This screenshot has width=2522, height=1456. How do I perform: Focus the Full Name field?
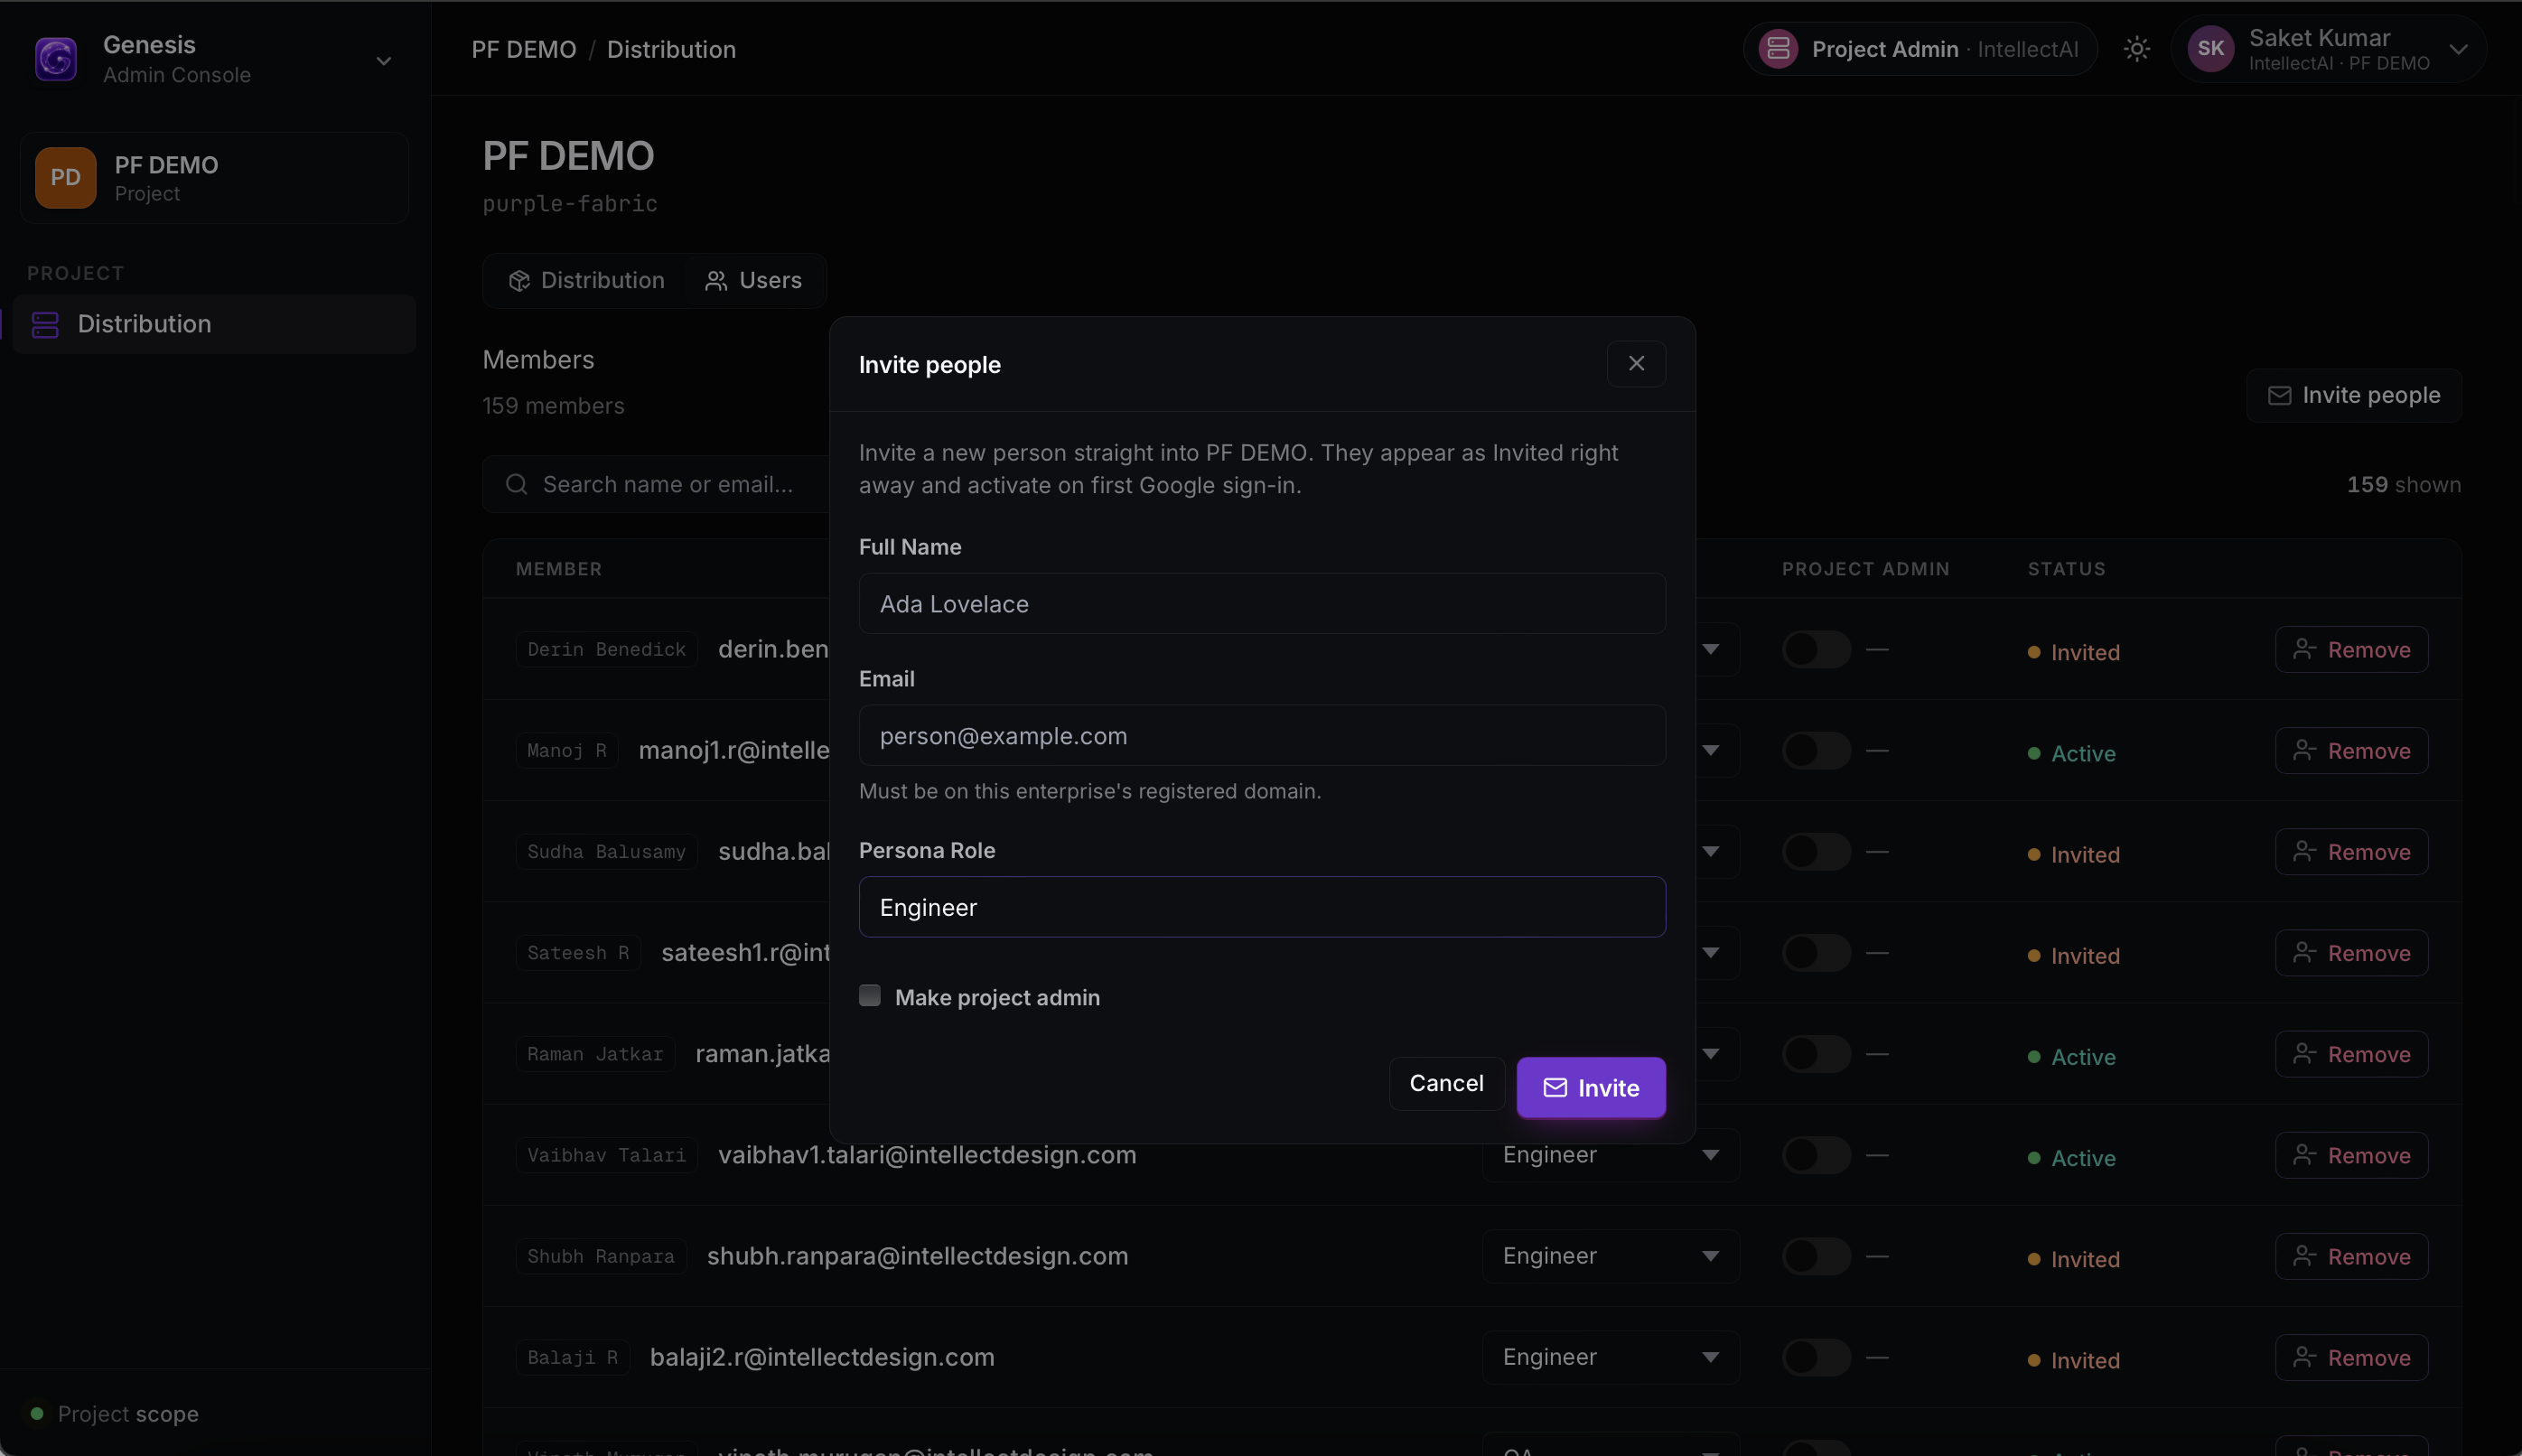(1262, 604)
